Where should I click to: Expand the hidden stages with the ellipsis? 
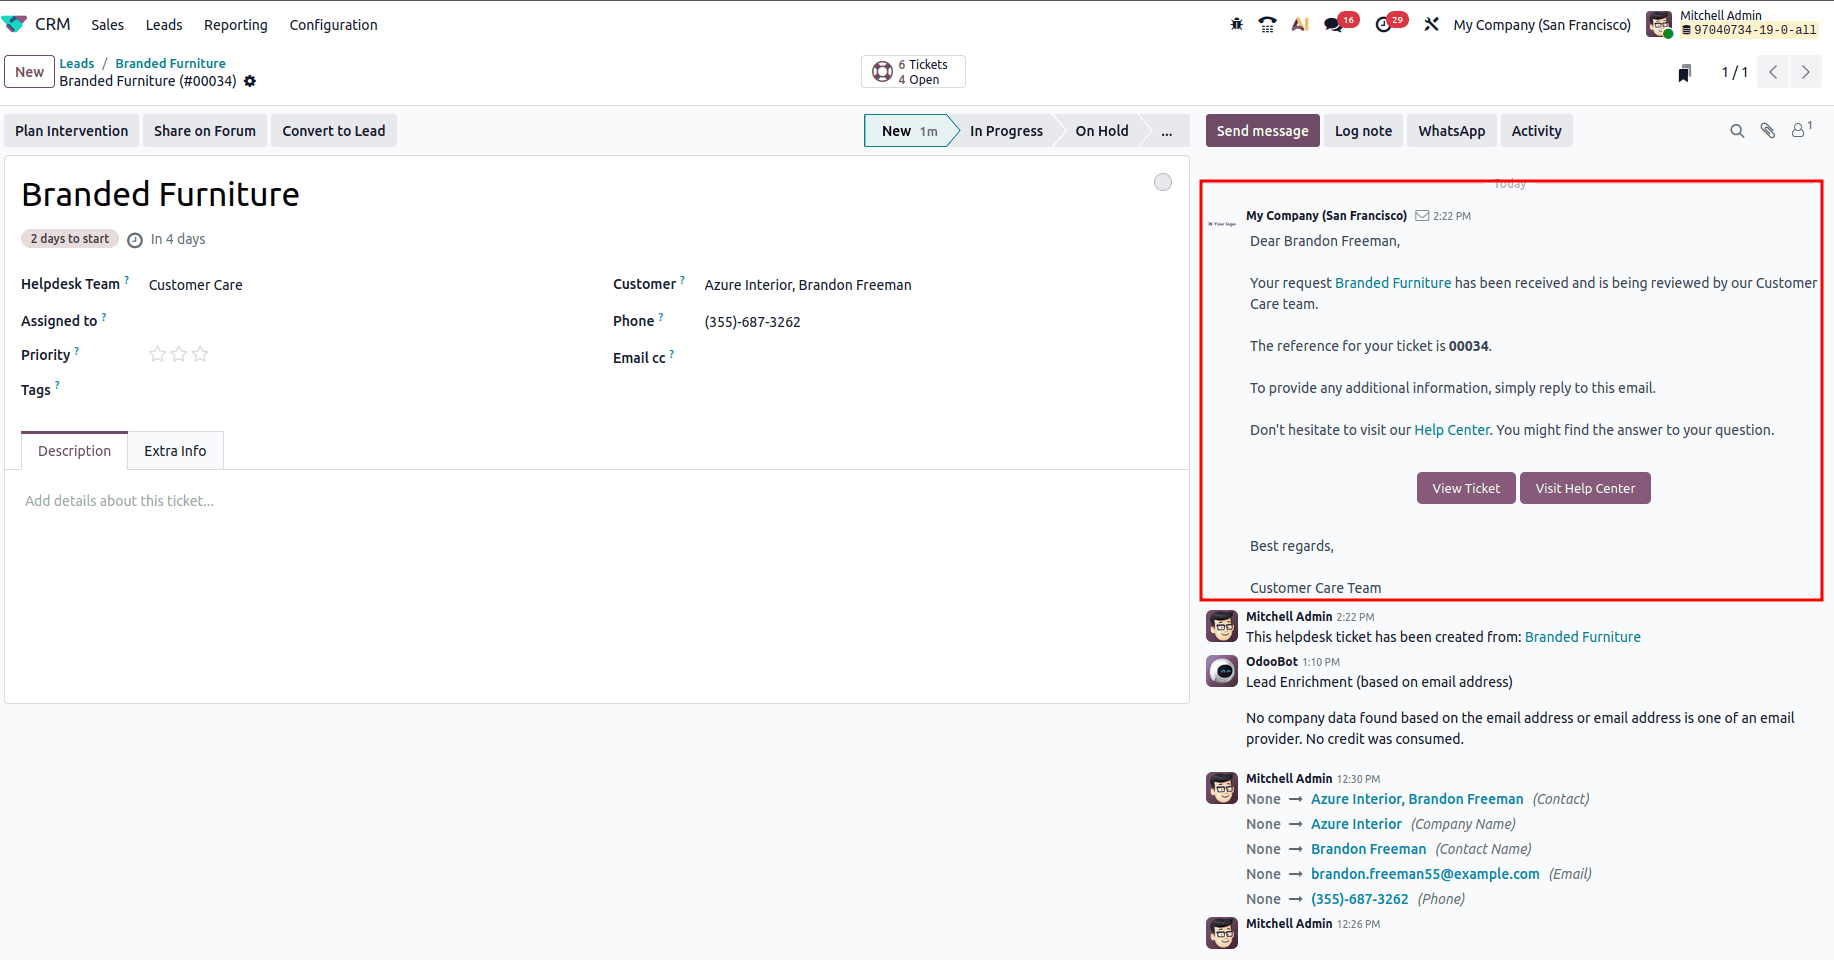click(1166, 130)
